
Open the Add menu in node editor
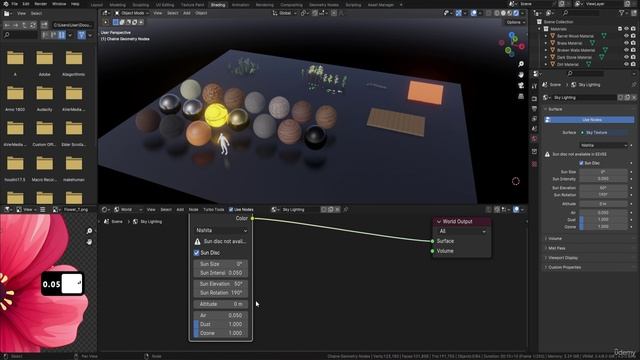[180, 210]
